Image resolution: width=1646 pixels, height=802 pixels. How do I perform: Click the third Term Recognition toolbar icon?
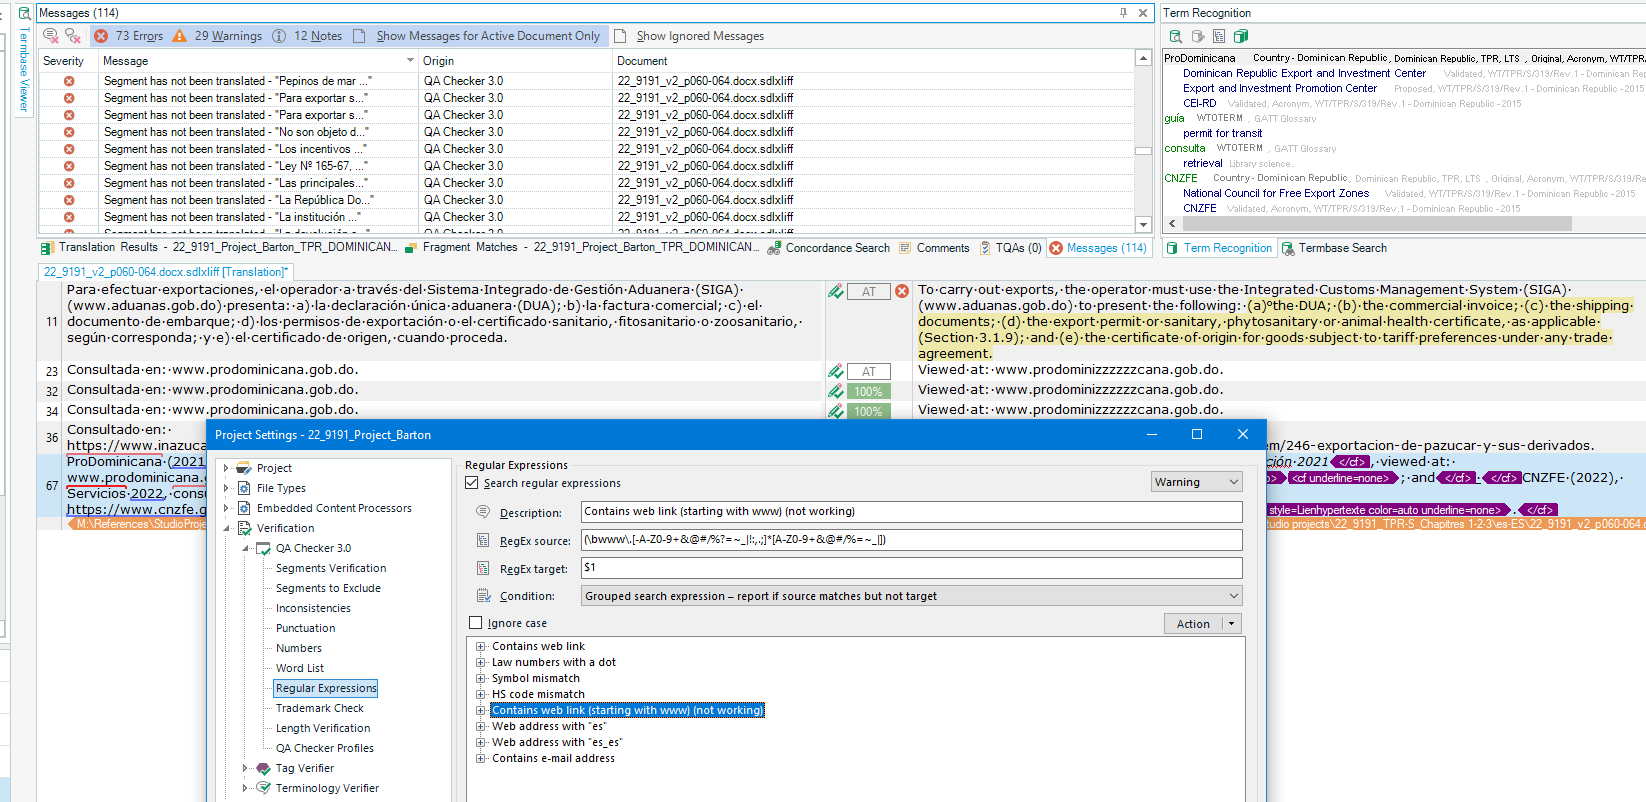point(1219,36)
